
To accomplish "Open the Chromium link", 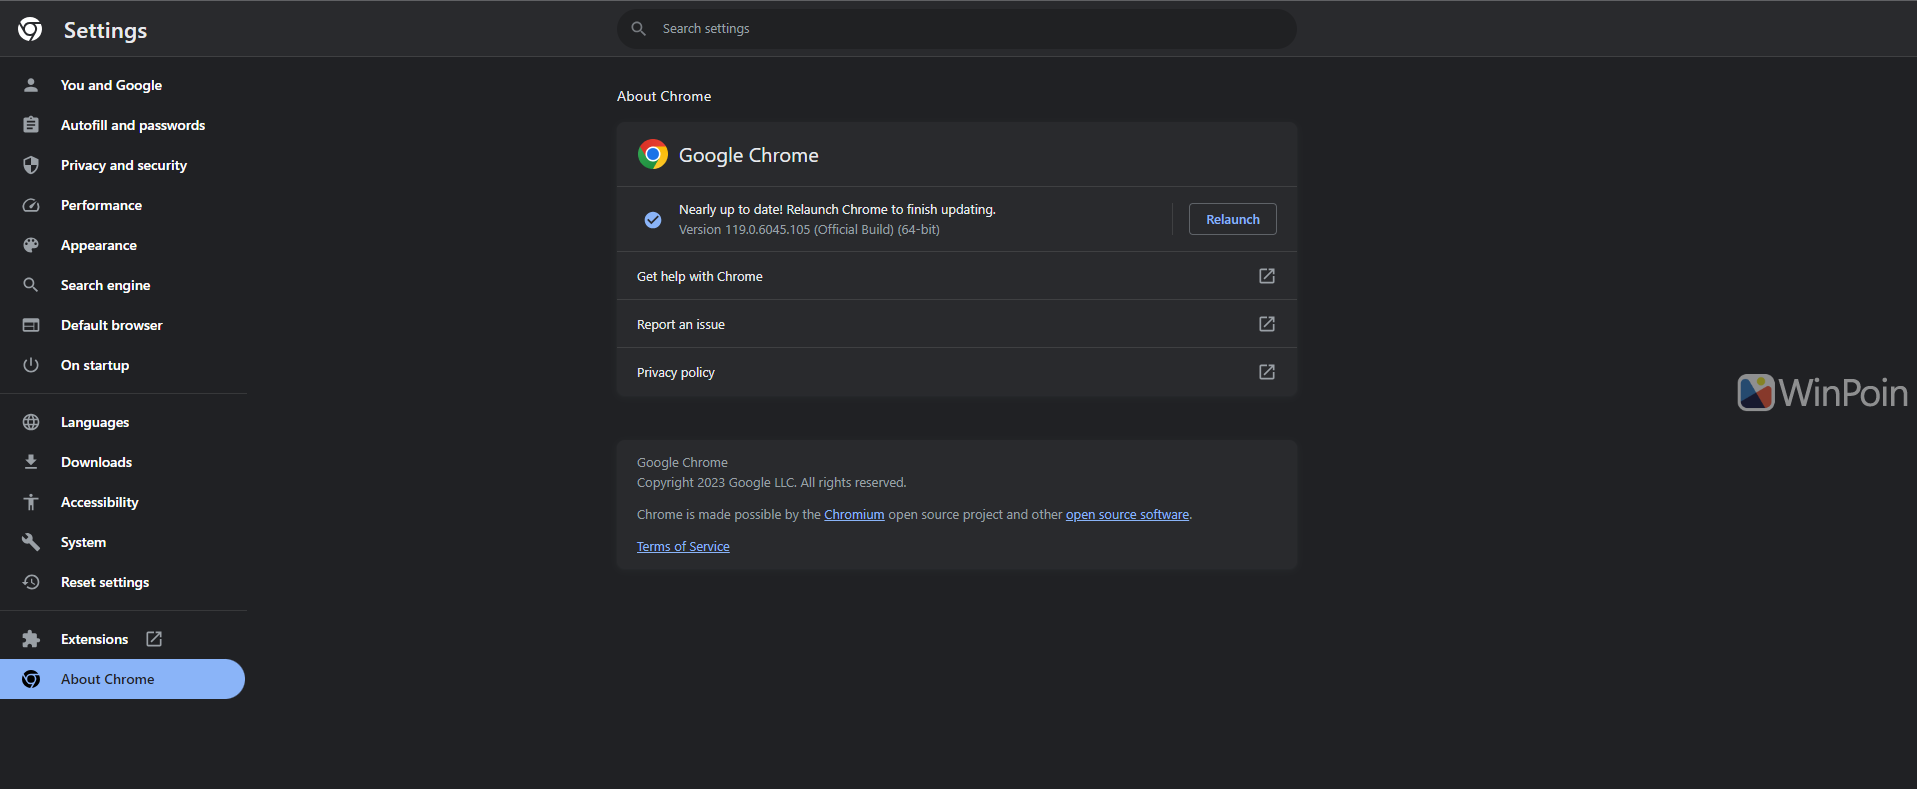I will [x=854, y=515].
